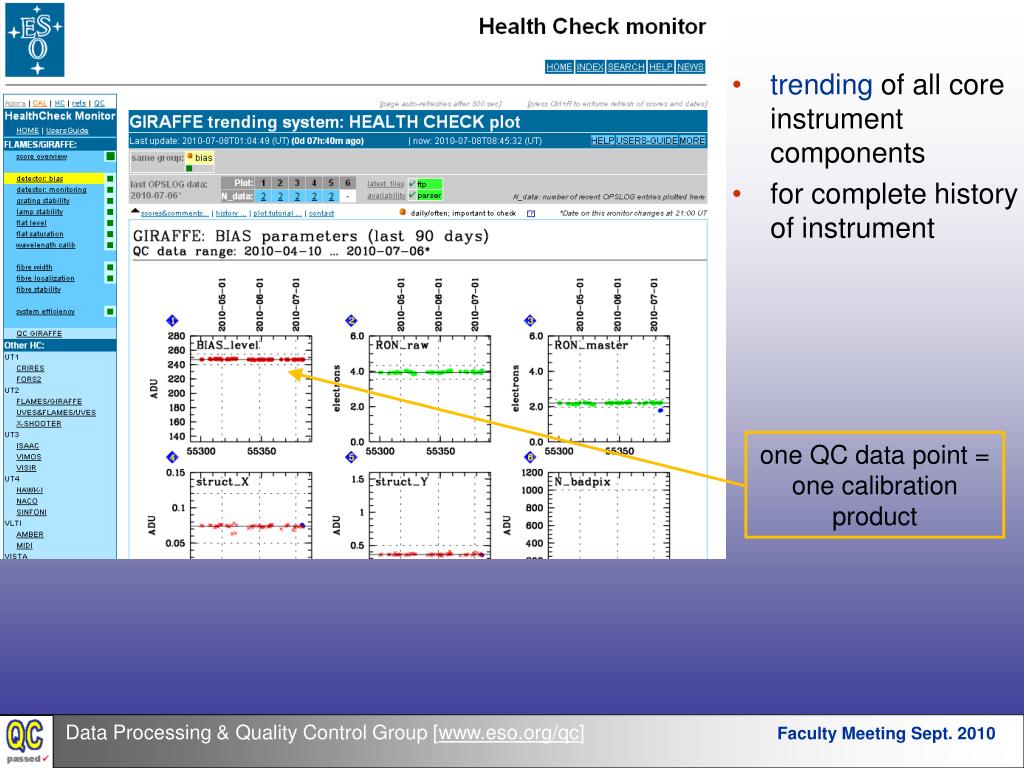Open CRIRES under UT1
The height and width of the screenshot is (768, 1024).
coord(30,368)
